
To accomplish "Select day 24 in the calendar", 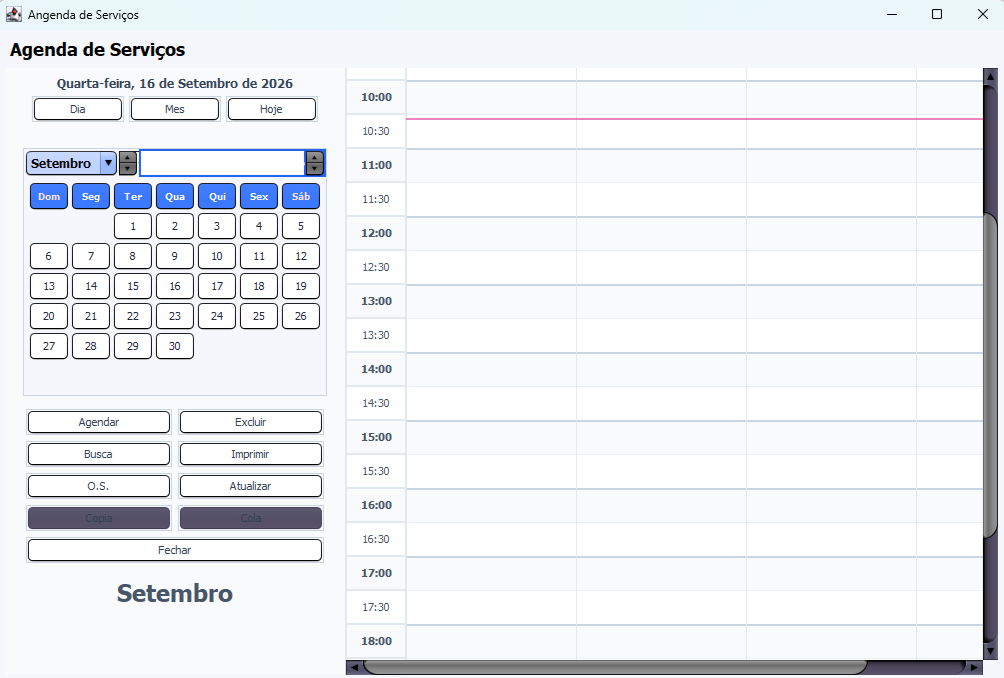I will click(x=217, y=316).
